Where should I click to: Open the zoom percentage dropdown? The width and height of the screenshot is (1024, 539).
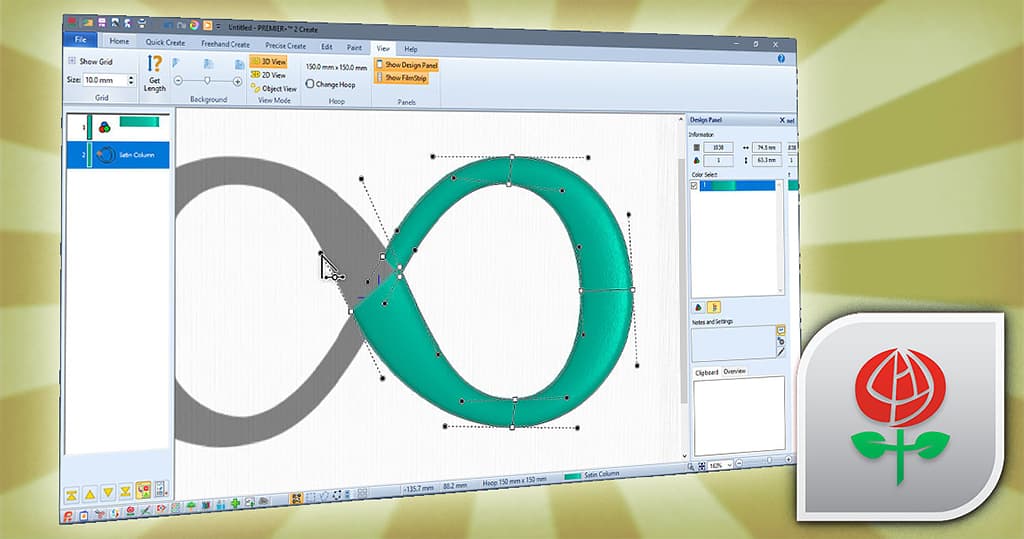[x=731, y=466]
